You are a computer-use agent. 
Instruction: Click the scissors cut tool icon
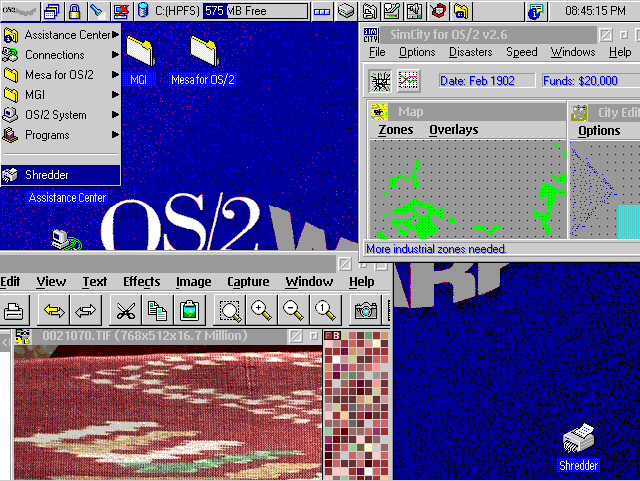pos(125,310)
